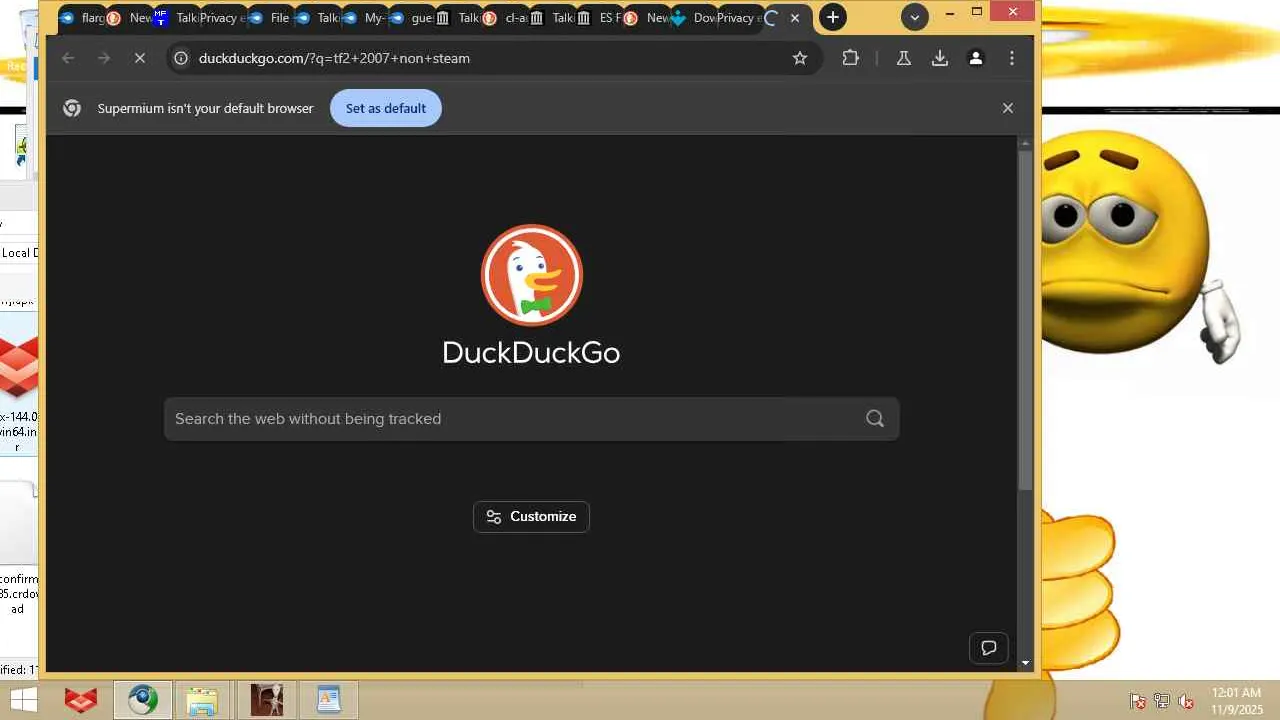Click the scrollbar up arrow
This screenshot has width=1280, height=720.
(x=1025, y=143)
